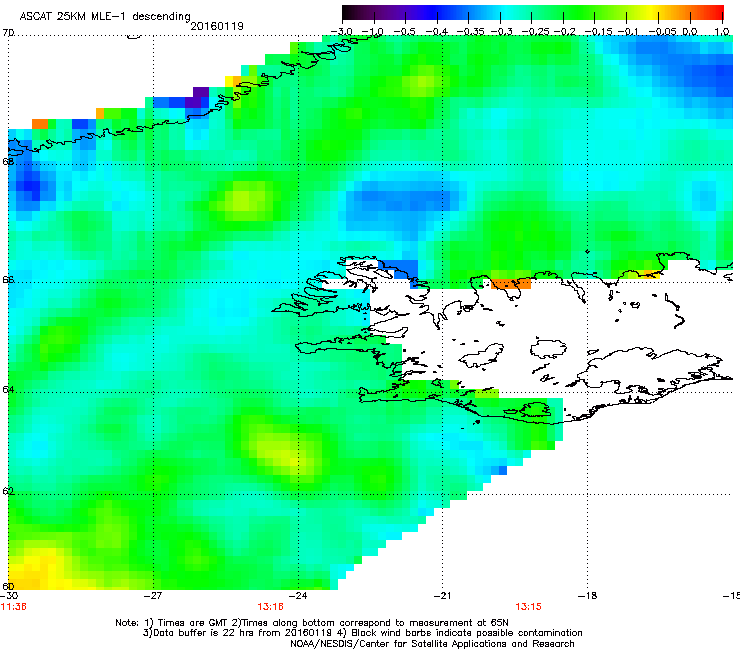Click the colorbar tick label 1.0
740x650 pixels.
[722, 32]
